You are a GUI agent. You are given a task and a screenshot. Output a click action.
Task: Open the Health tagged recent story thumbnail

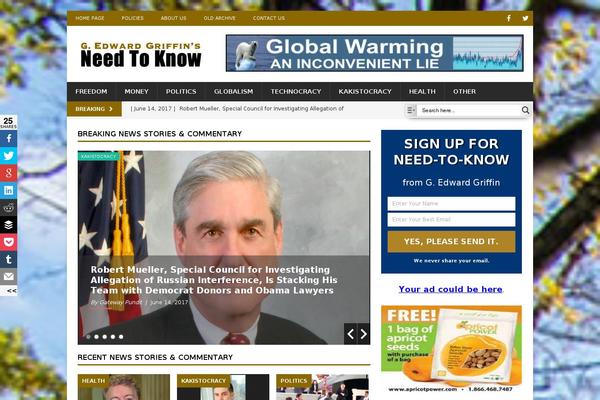click(x=124, y=387)
